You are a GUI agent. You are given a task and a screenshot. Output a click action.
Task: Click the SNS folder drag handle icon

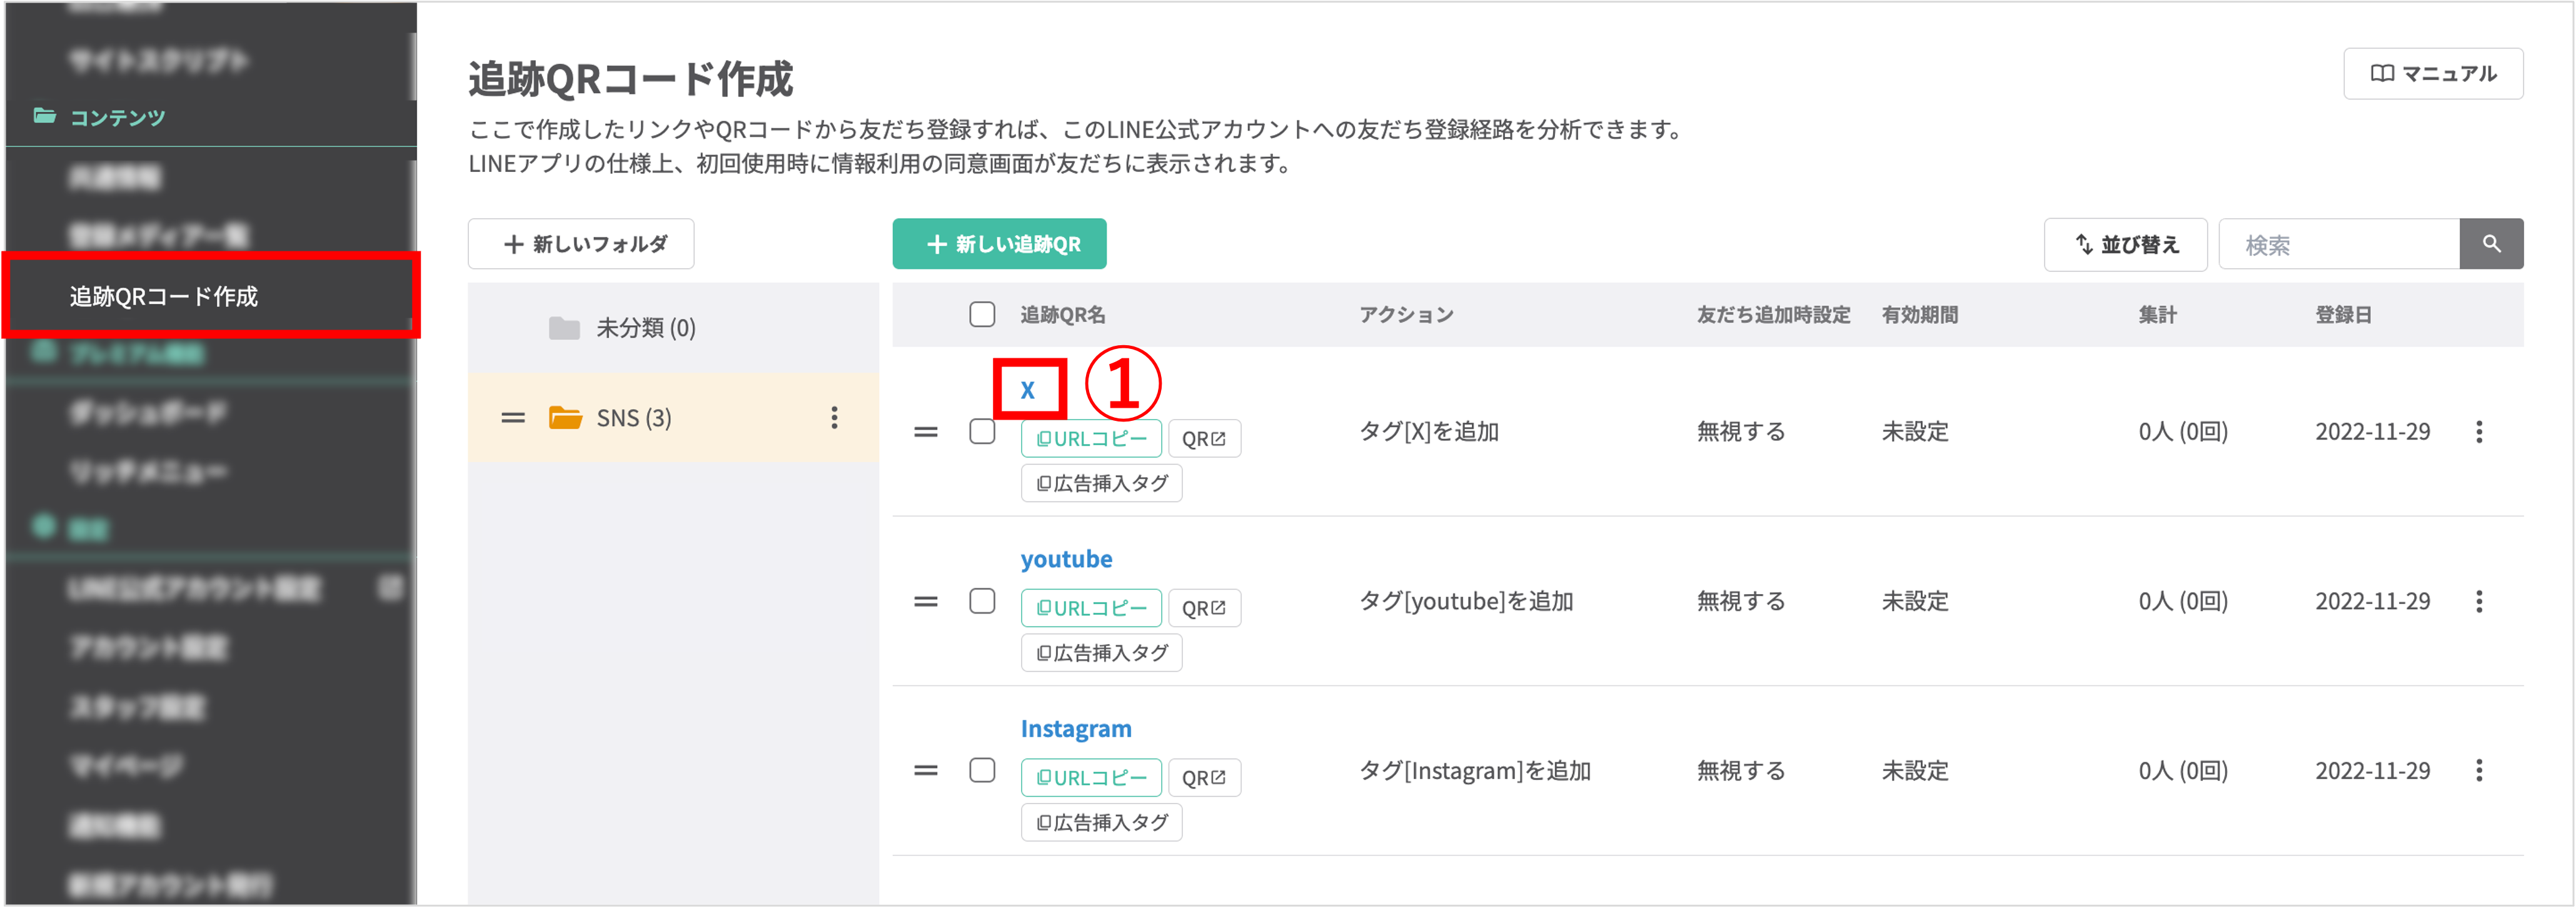(x=513, y=417)
